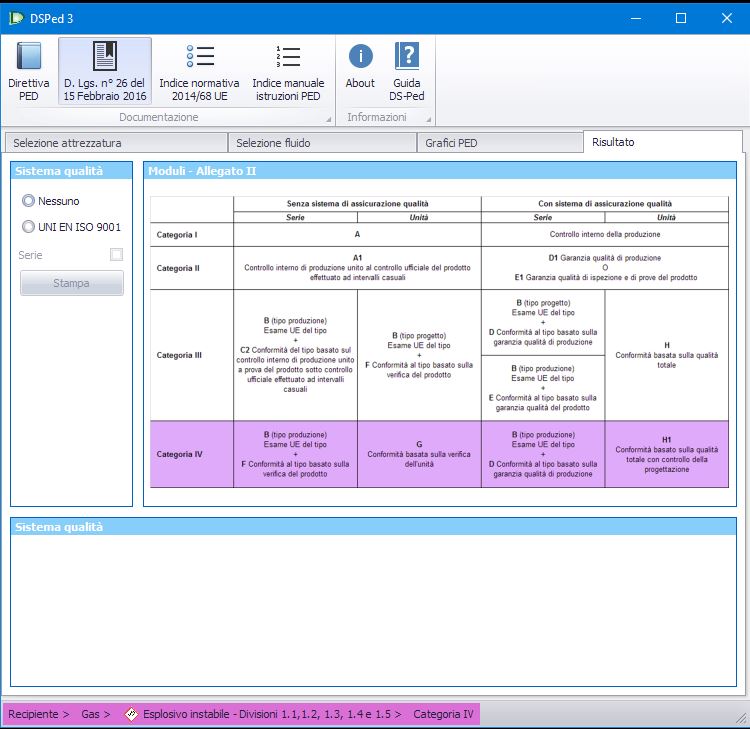This screenshot has height=729, width=750.
Task: Click the Controllo interno della produzione cell
Action: click(x=605, y=234)
